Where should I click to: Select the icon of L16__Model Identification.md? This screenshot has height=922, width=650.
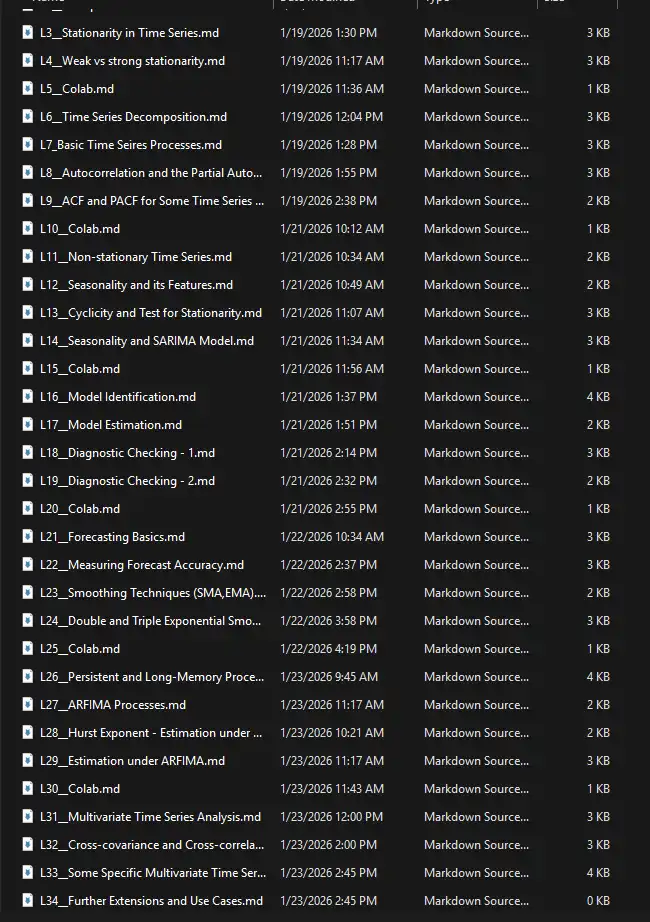pyautogui.click(x=28, y=397)
